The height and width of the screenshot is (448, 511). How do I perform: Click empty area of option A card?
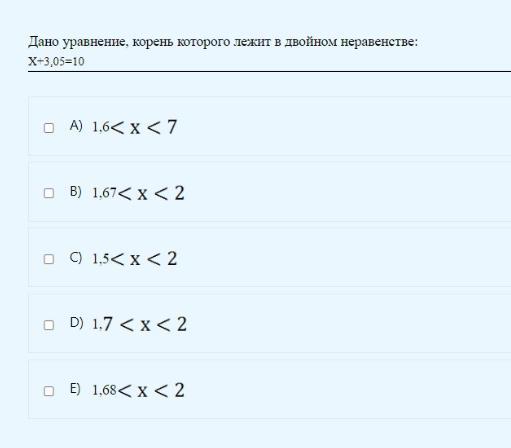click(333, 126)
